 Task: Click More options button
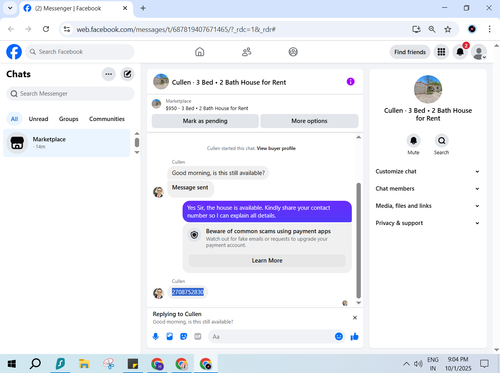click(x=309, y=121)
